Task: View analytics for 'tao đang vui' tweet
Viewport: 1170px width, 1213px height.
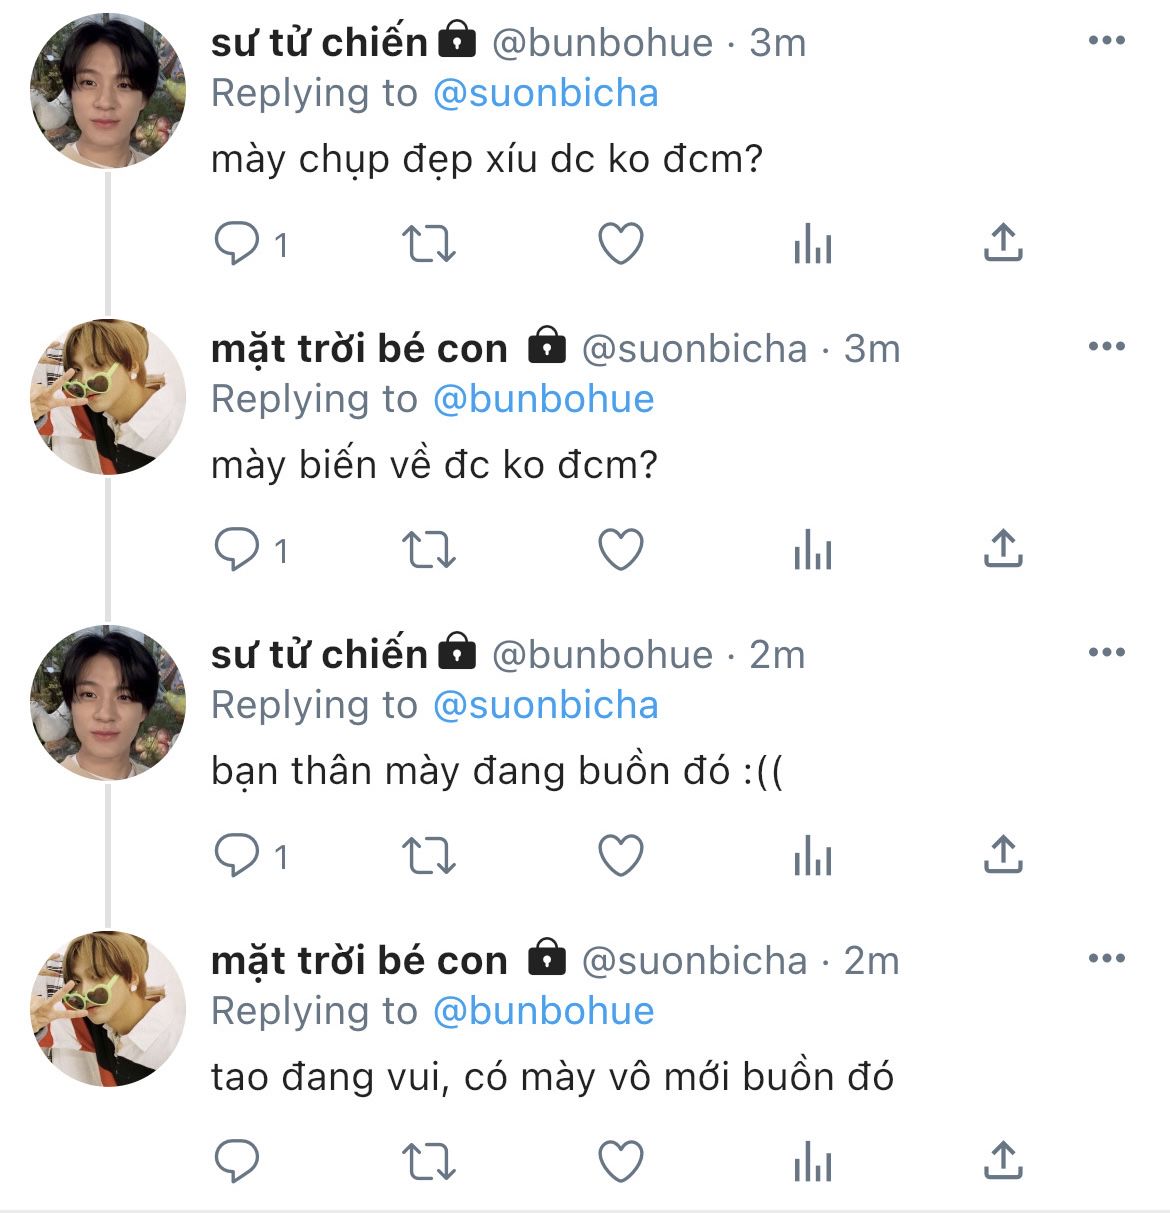Action: (812, 1162)
